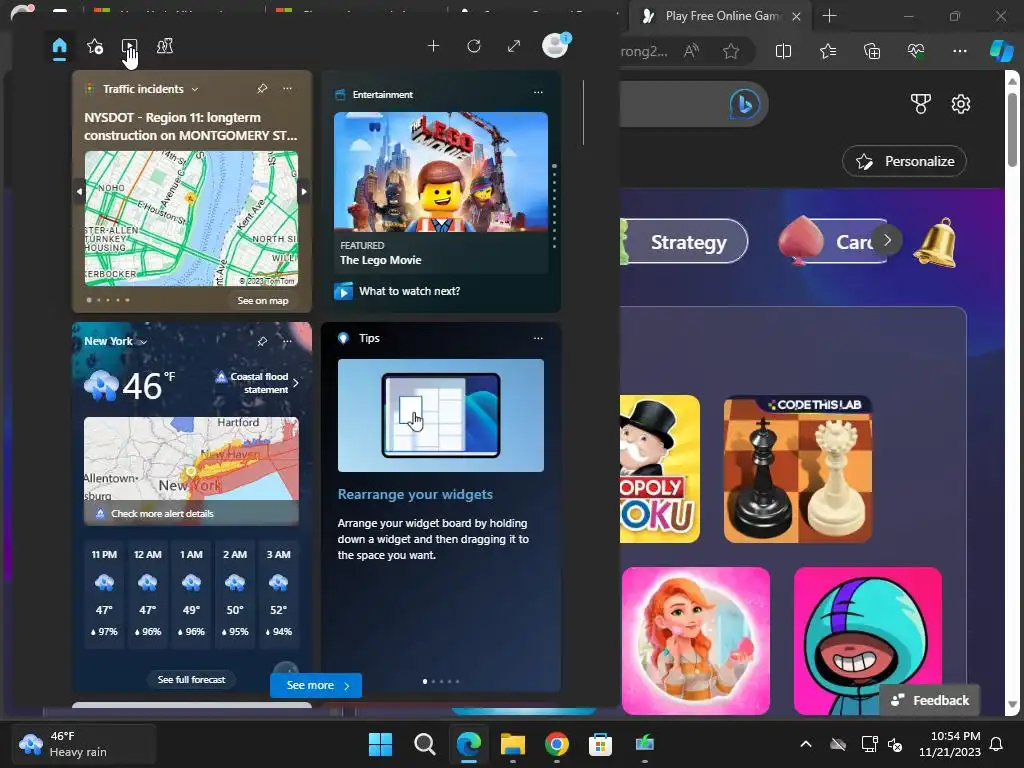The width and height of the screenshot is (1024, 768).
Task: Open the Bing chat icon in Edge
Action: [x=744, y=104]
